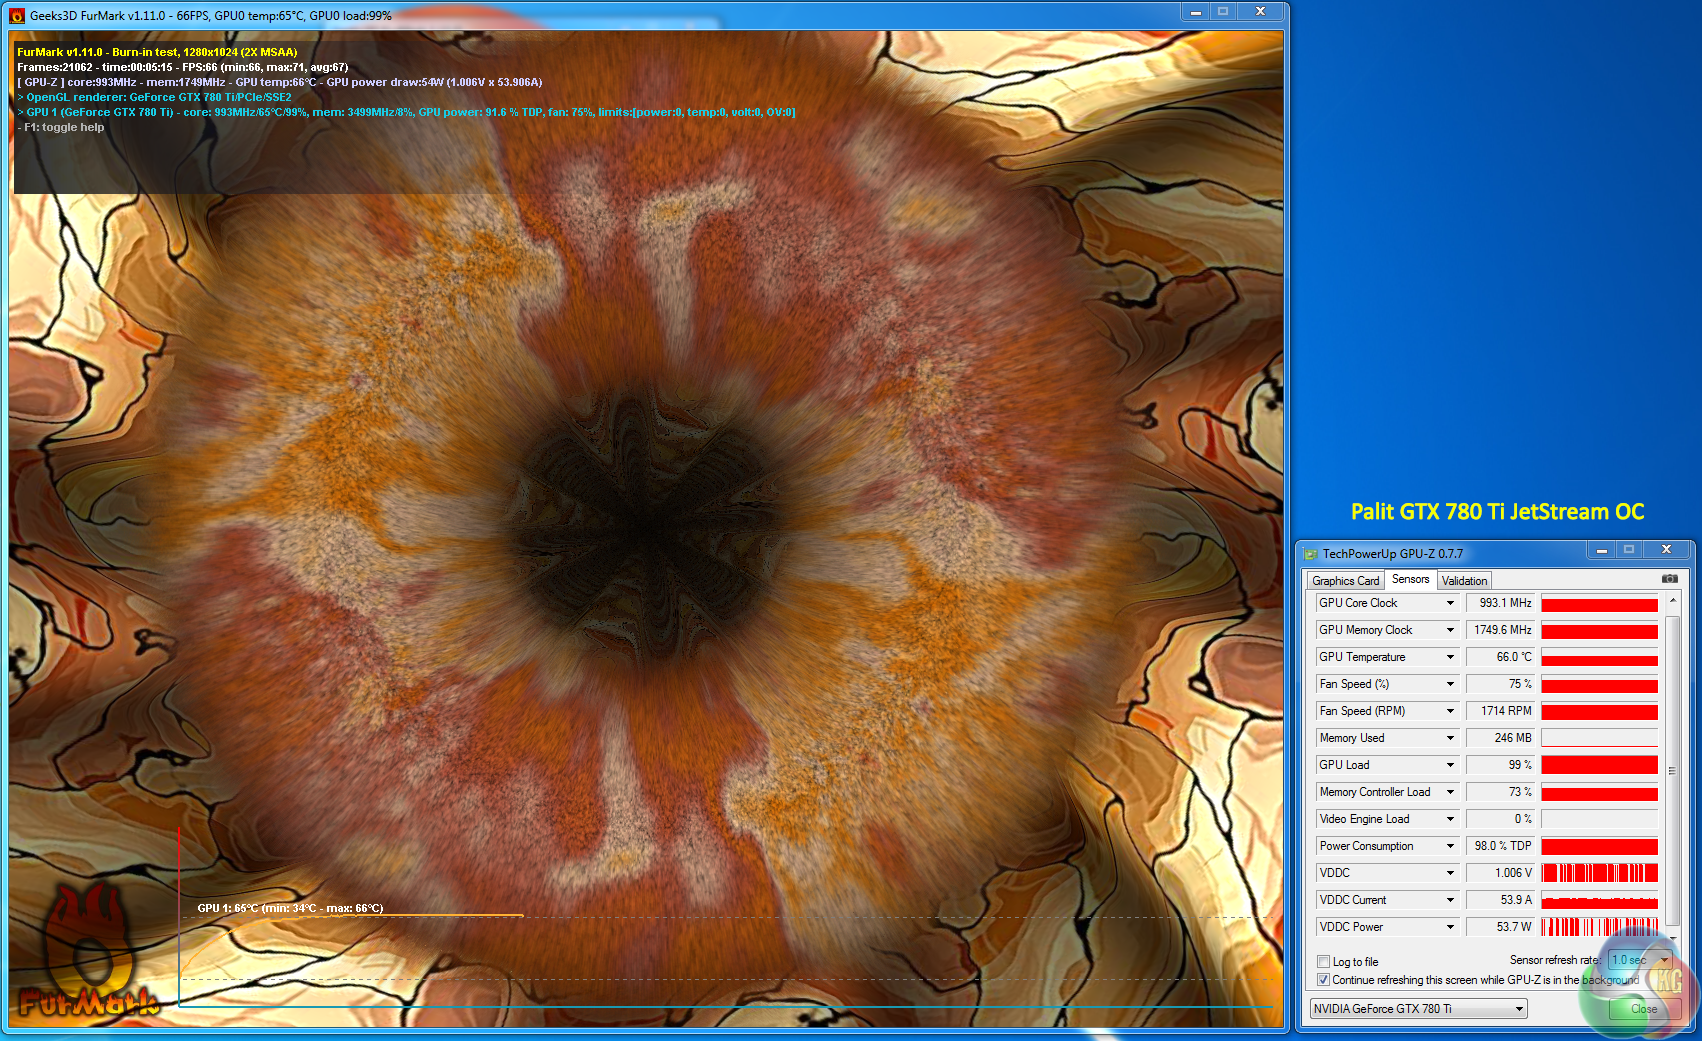Viewport: 1702px width, 1041px height.
Task: Open the GPU Memory Clock sensor dropdown
Action: [x=1450, y=630]
